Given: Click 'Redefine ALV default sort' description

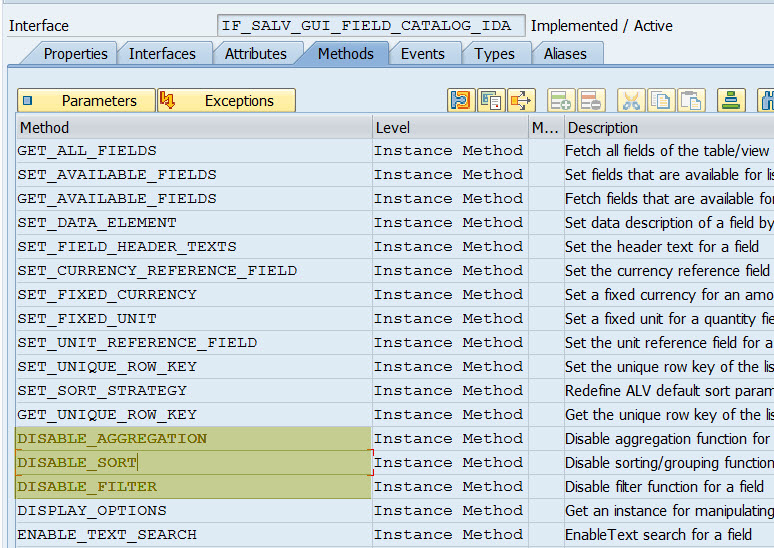Looking at the screenshot, I should [669, 391].
